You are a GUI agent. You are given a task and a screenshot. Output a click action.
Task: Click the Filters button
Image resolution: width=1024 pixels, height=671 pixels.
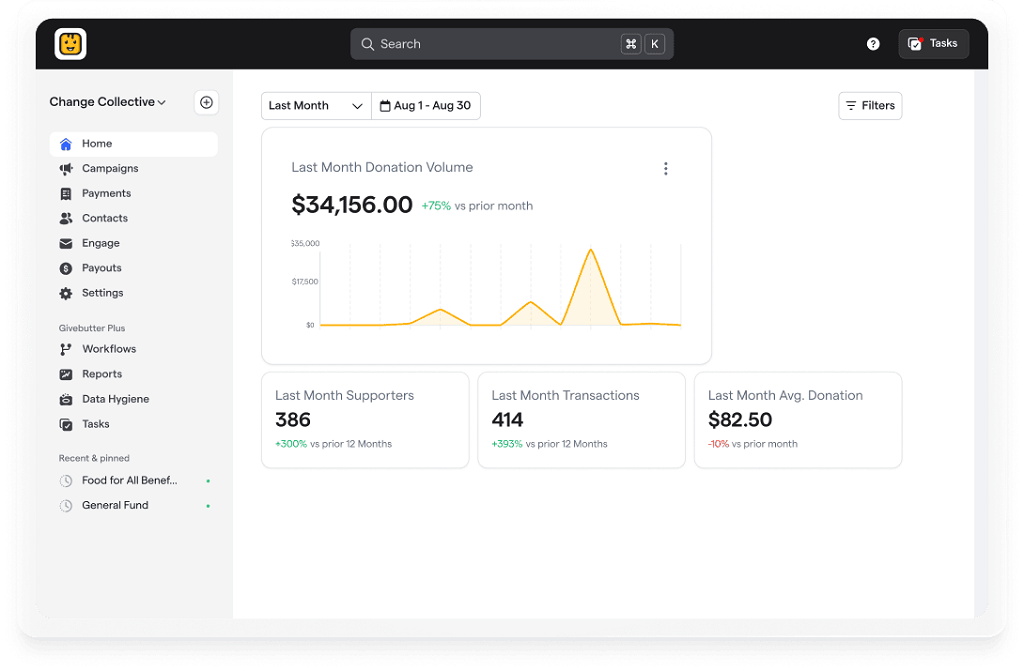pos(870,106)
